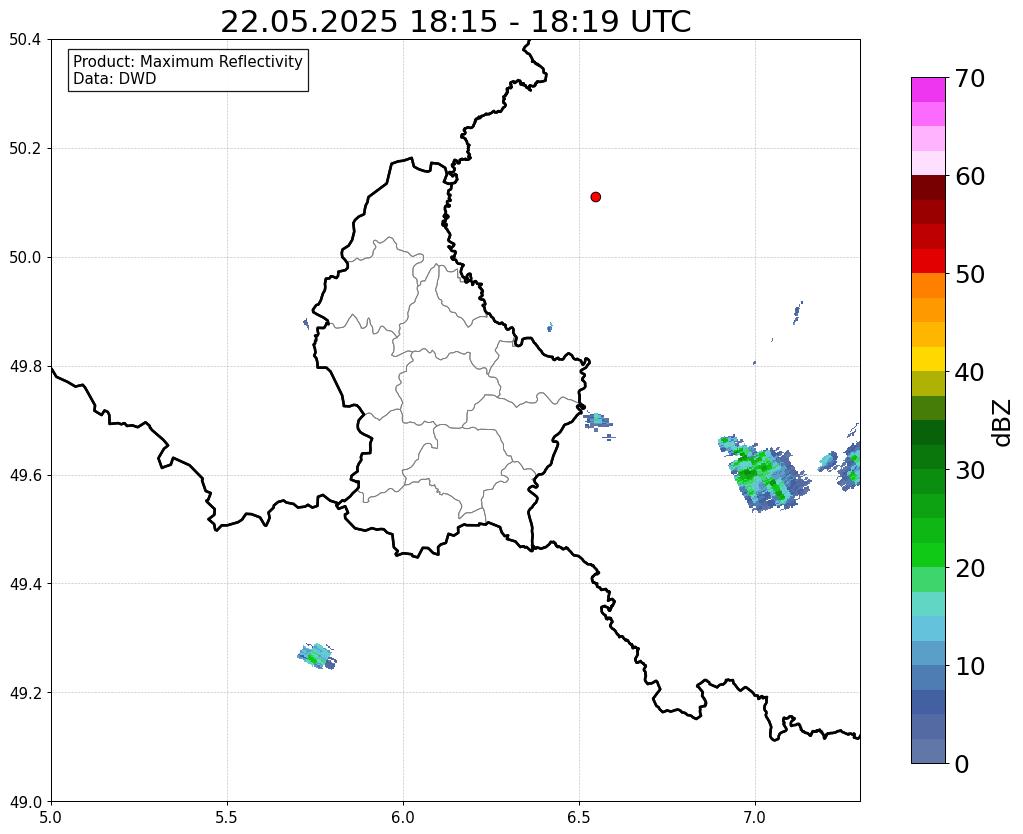Click the 10 tick on colorbar

970,666
